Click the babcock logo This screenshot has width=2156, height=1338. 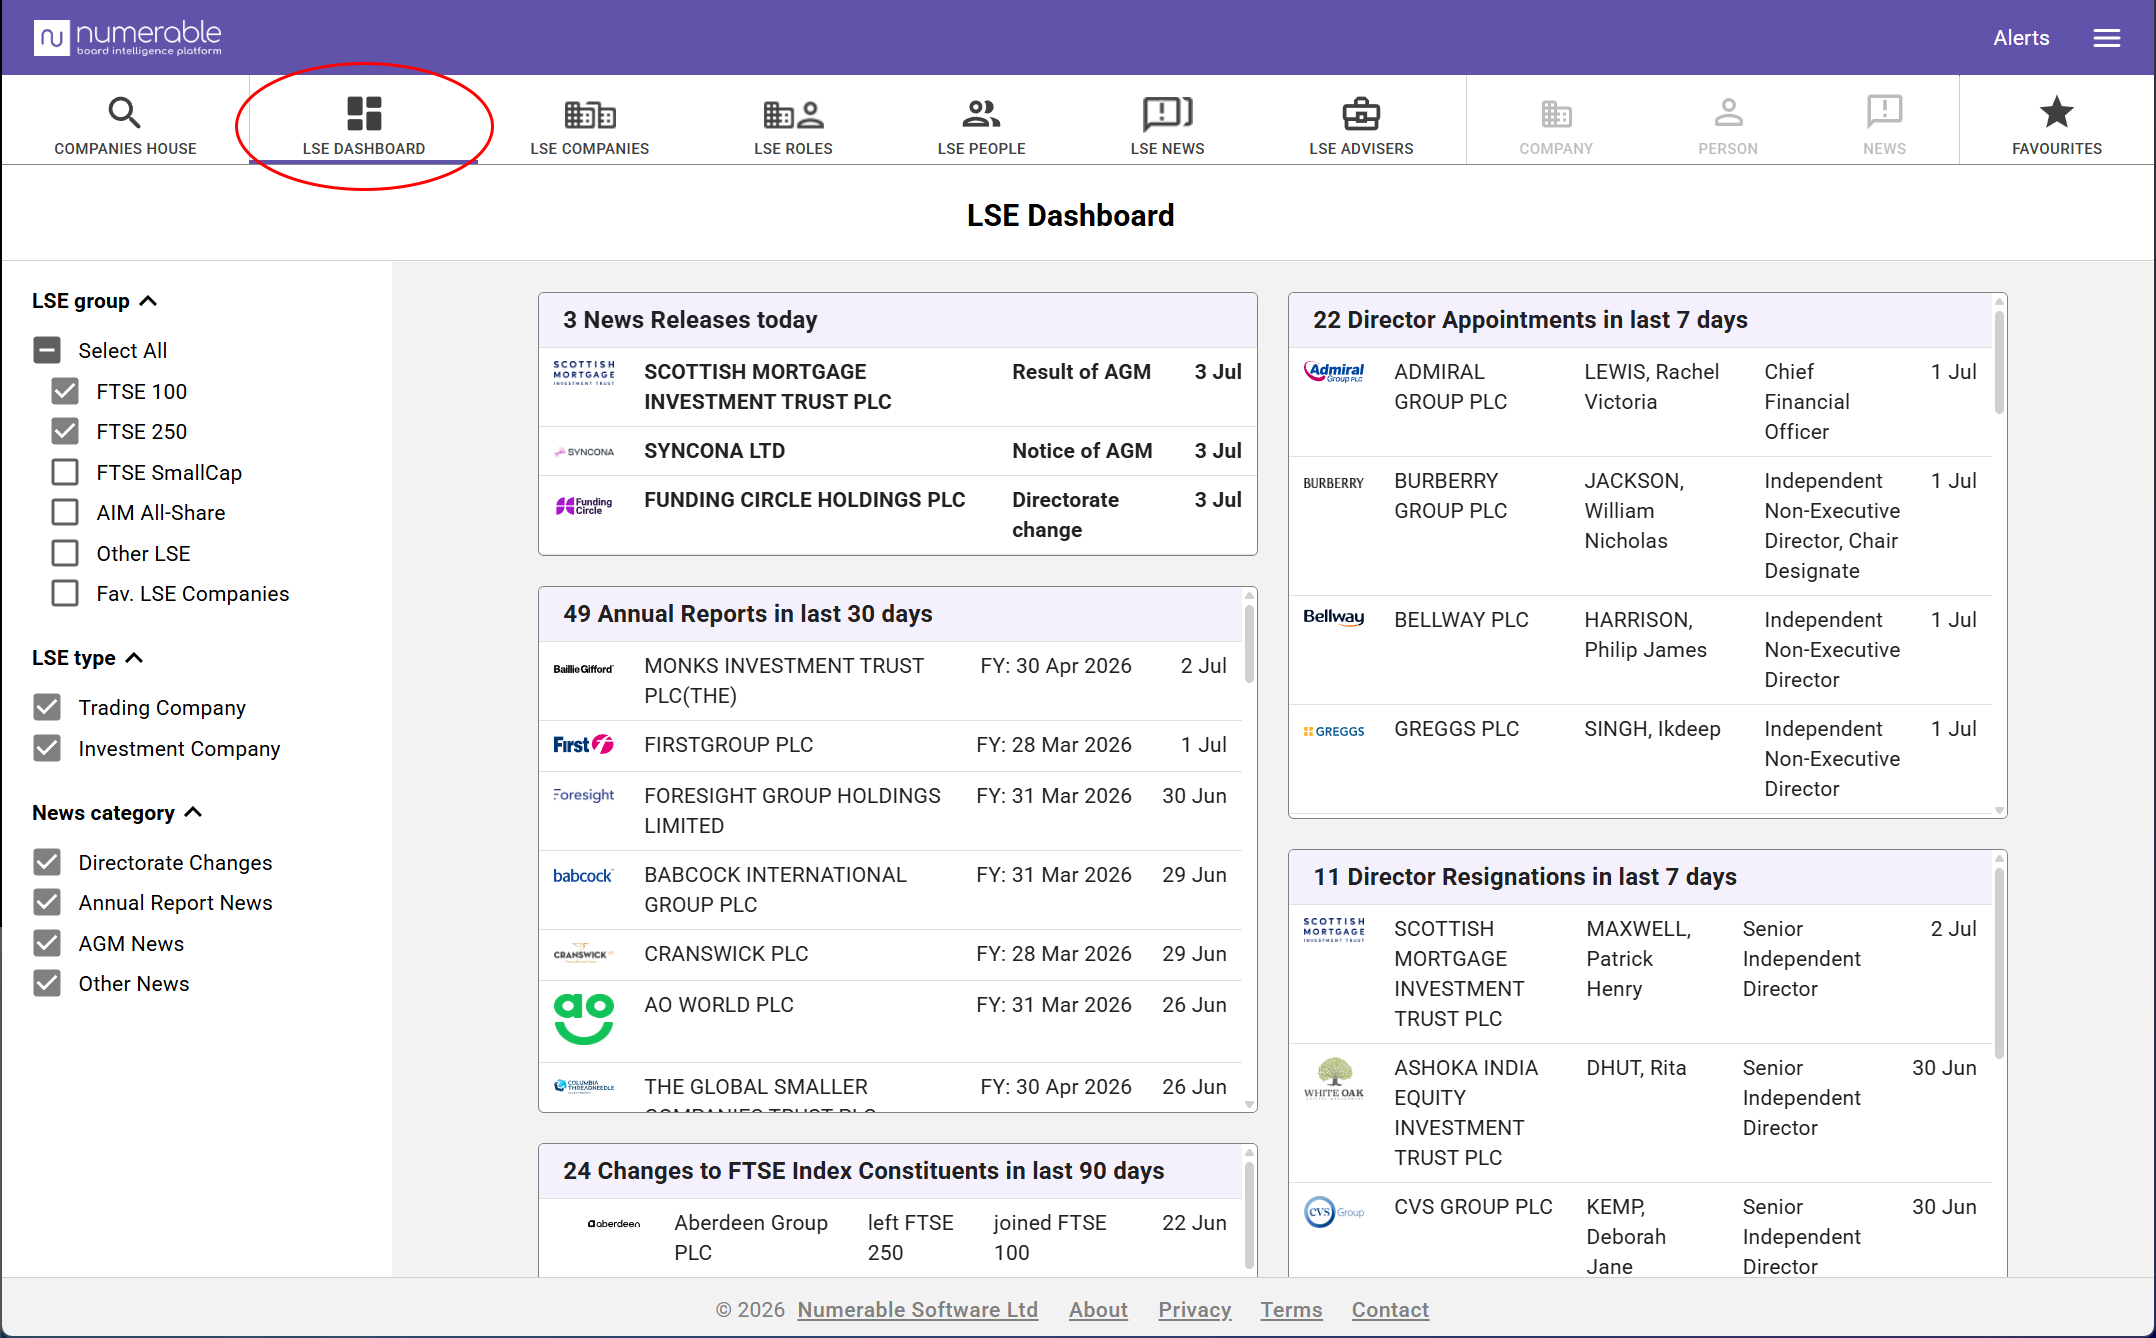(x=583, y=876)
